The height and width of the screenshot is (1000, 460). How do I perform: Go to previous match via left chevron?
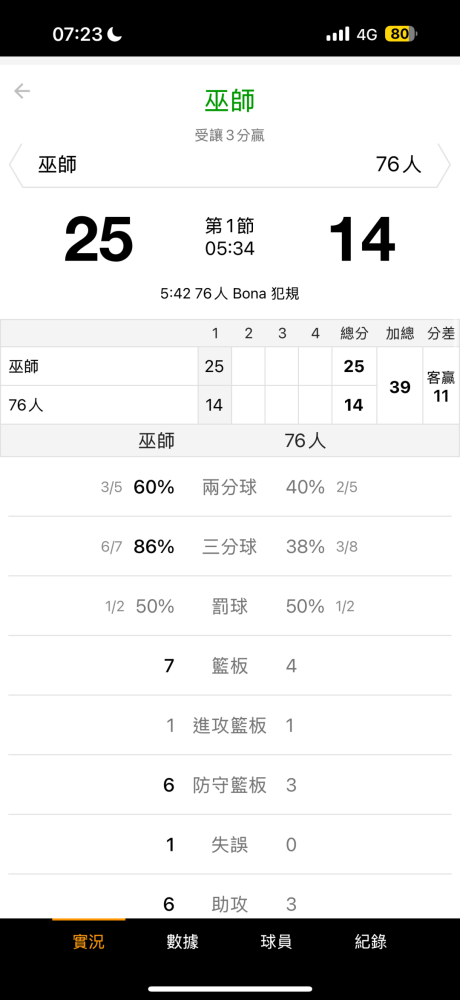click(15, 165)
